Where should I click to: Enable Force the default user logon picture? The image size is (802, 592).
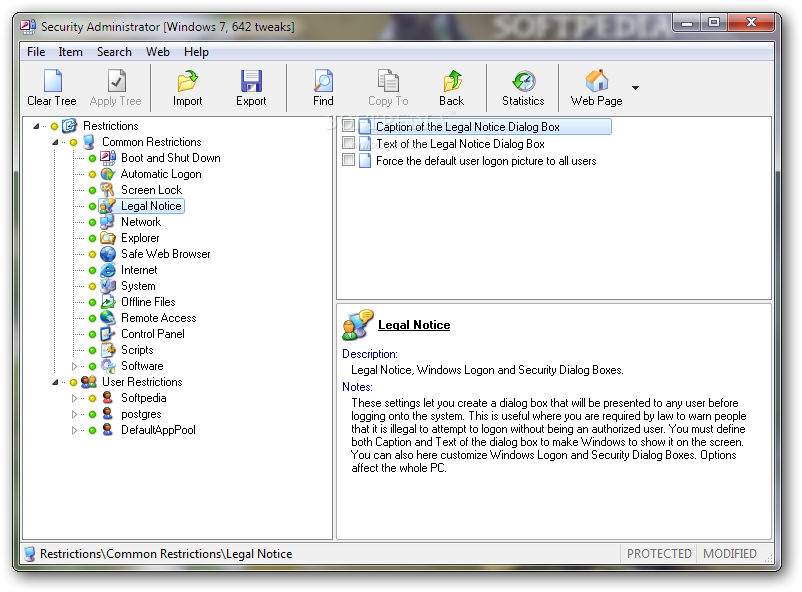349,160
